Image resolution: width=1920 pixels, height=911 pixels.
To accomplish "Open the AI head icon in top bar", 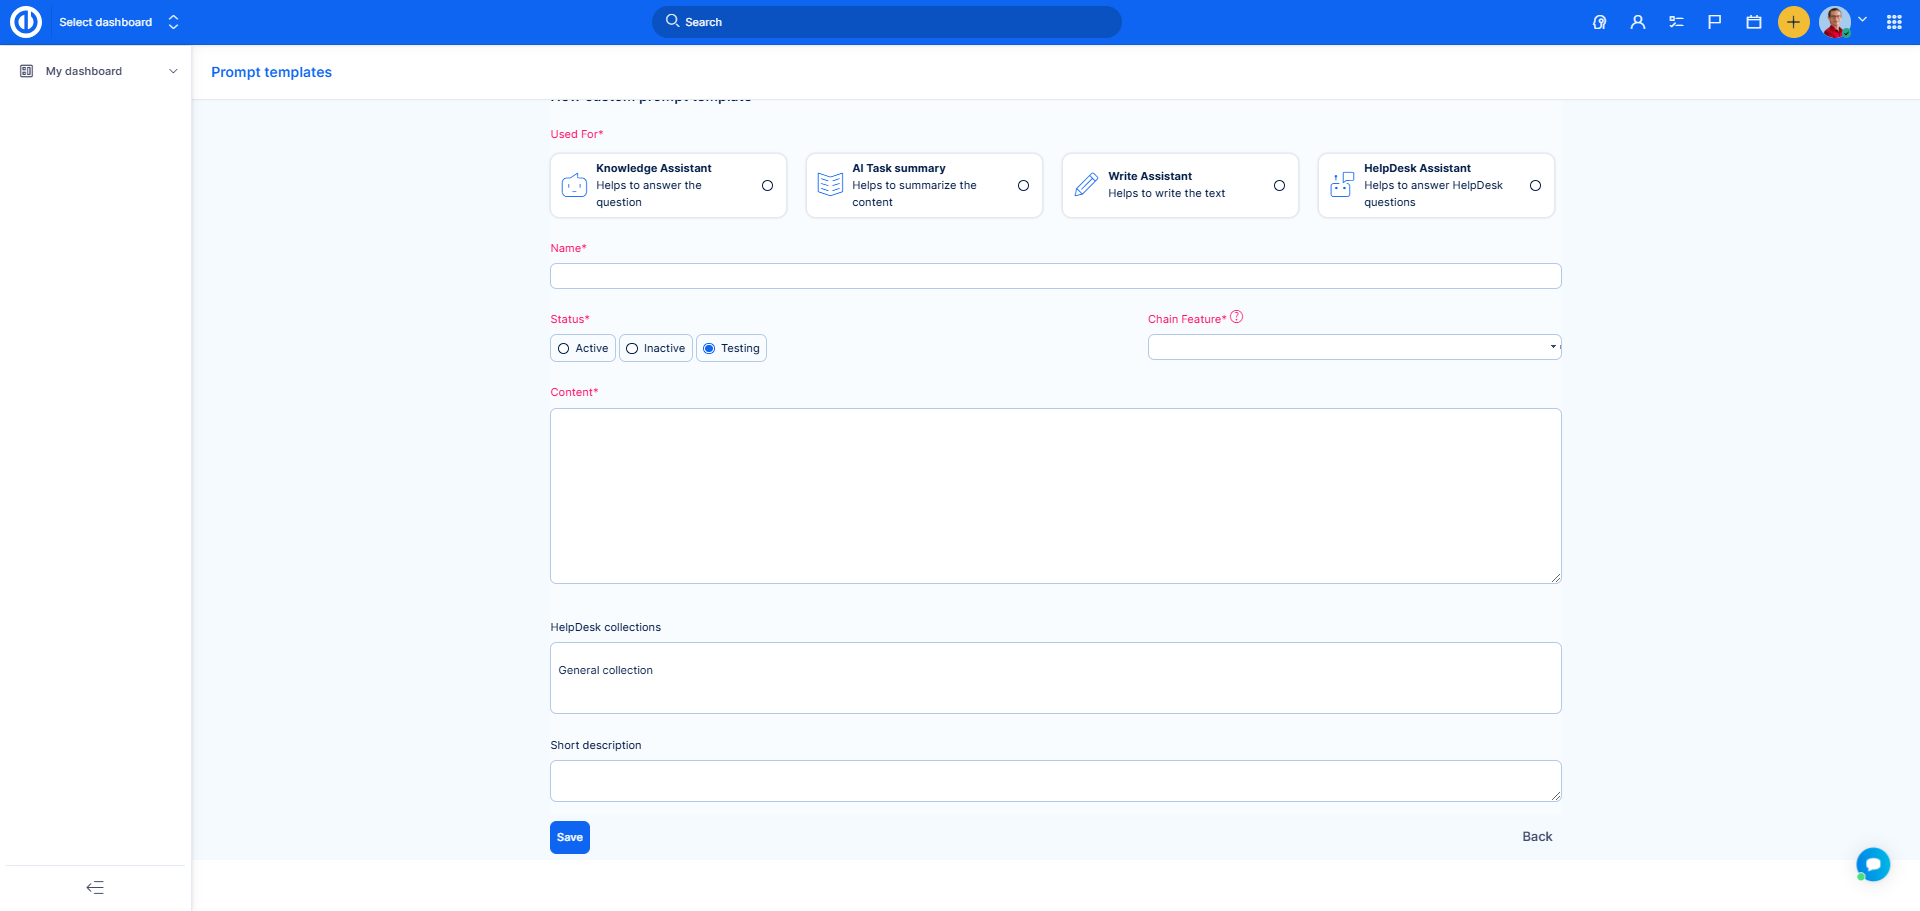I will pyautogui.click(x=1599, y=22).
